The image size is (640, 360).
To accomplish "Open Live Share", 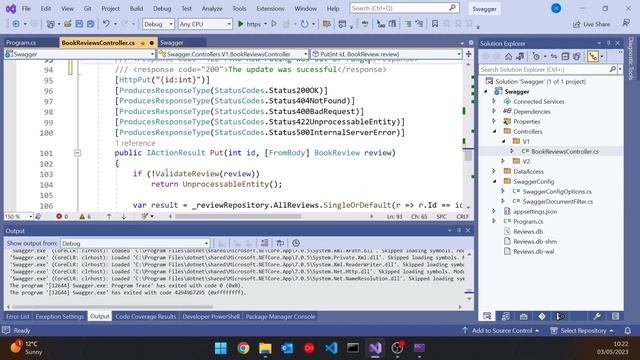I will click(x=591, y=24).
